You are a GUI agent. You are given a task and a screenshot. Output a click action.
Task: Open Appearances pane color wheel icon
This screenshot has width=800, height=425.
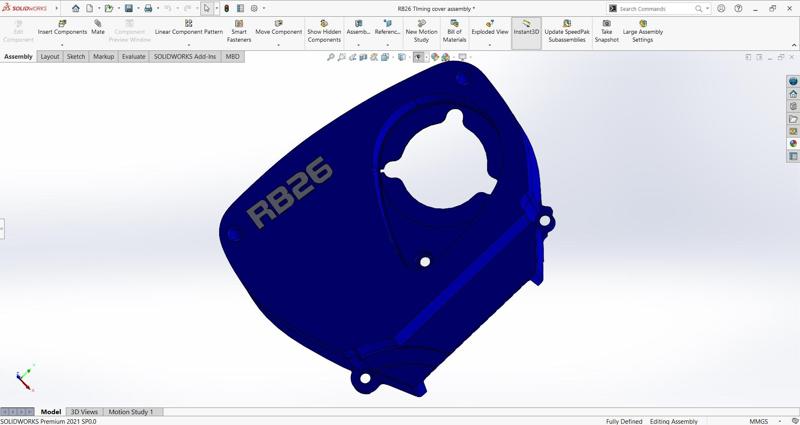(x=793, y=143)
